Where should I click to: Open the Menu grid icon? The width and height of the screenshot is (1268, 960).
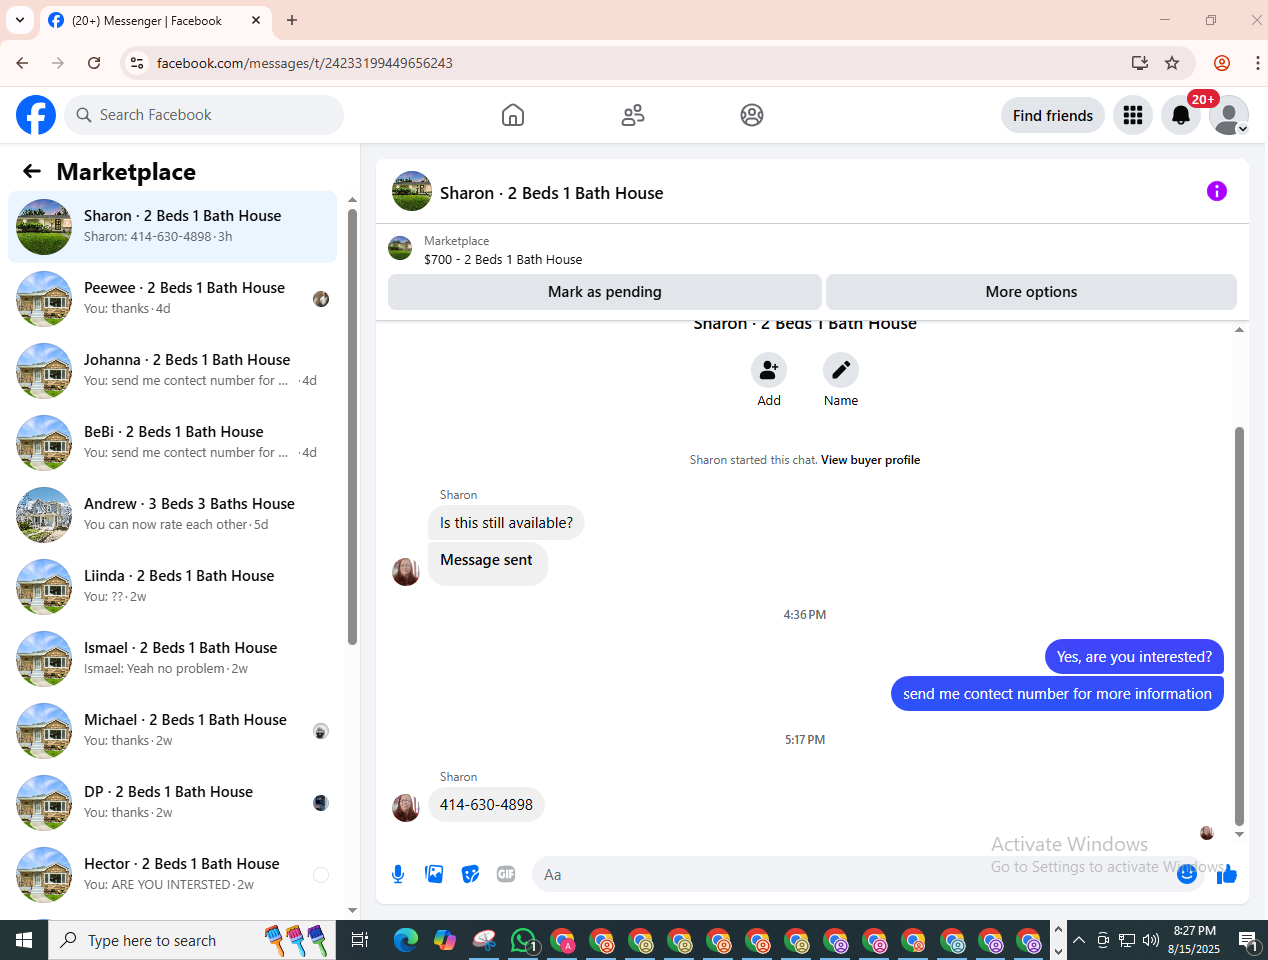coord(1133,115)
